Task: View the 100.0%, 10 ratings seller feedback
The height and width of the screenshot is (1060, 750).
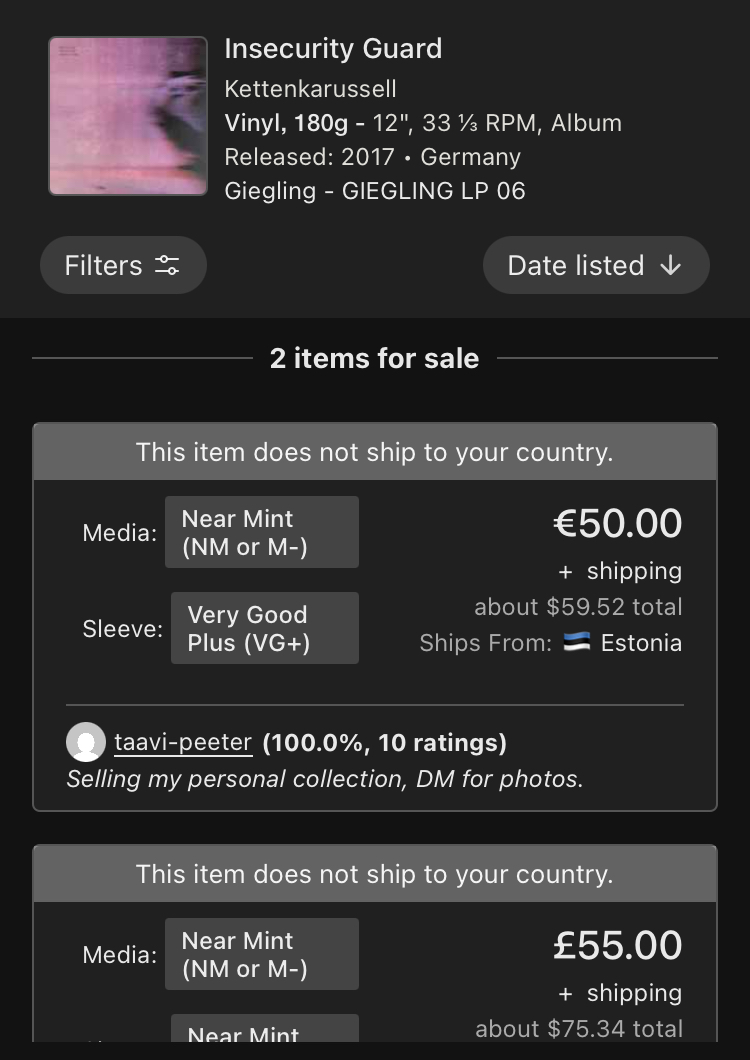Action: (384, 742)
